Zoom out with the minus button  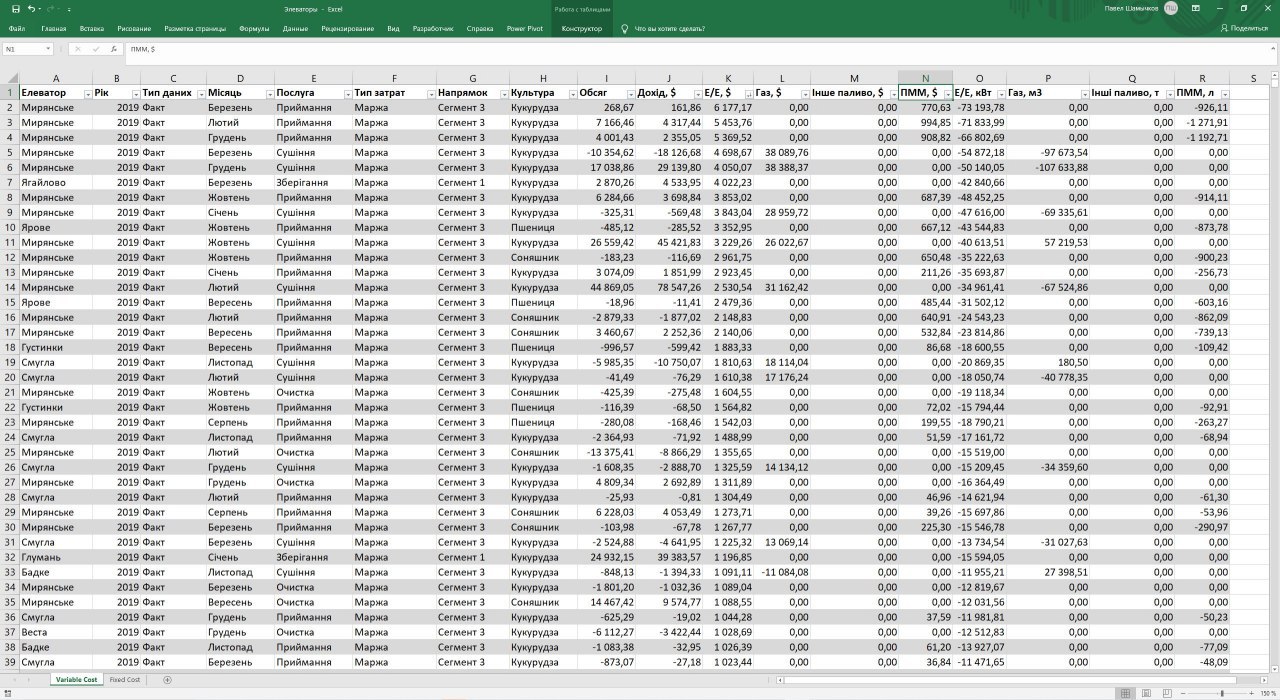click(1184, 692)
